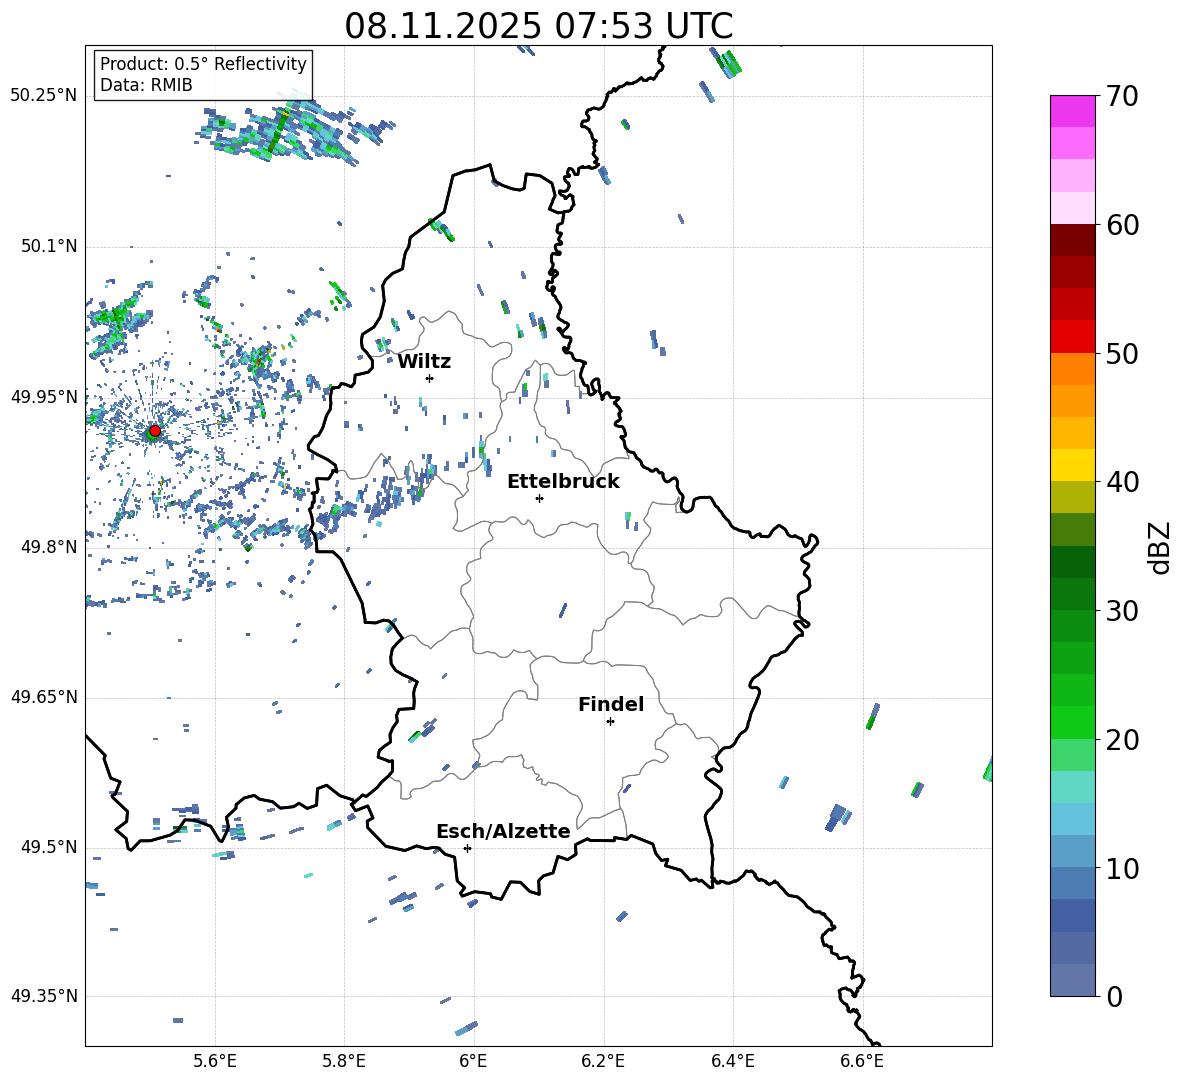Click the Wiltz station cross marker
The width and height of the screenshot is (1184, 1081).
(x=430, y=378)
